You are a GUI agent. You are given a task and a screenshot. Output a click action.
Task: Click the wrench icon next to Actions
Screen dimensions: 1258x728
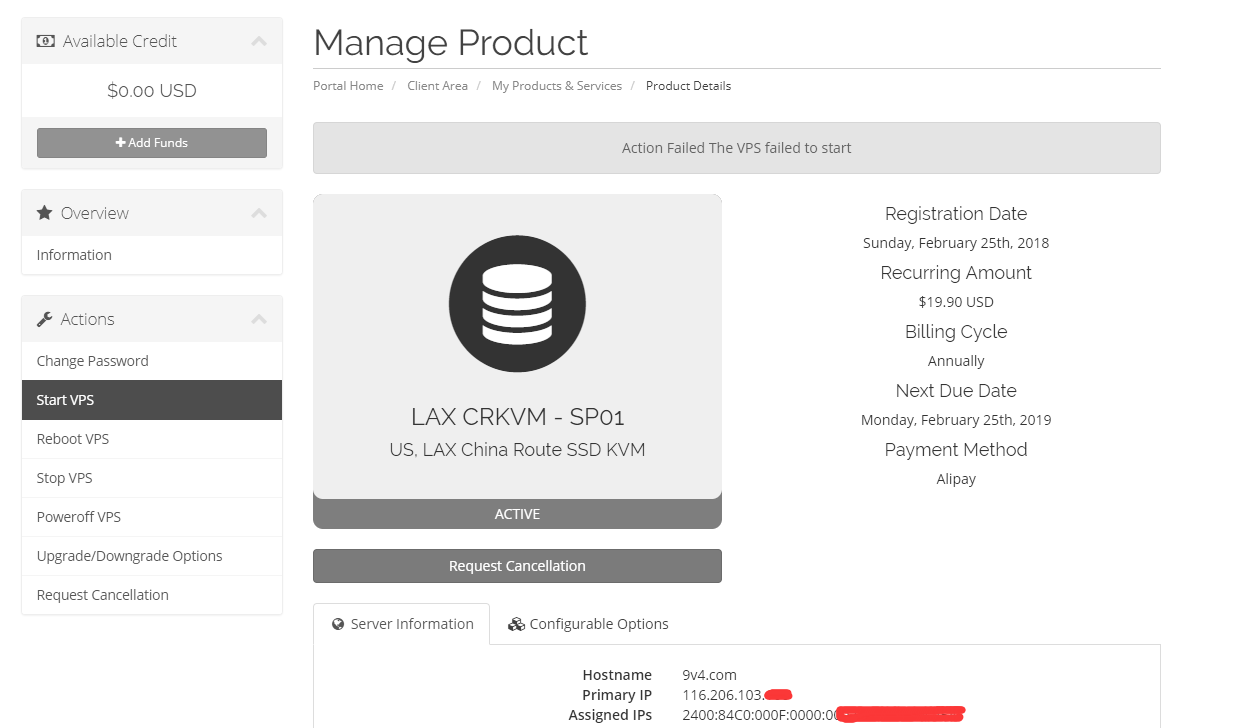pyautogui.click(x=45, y=319)
